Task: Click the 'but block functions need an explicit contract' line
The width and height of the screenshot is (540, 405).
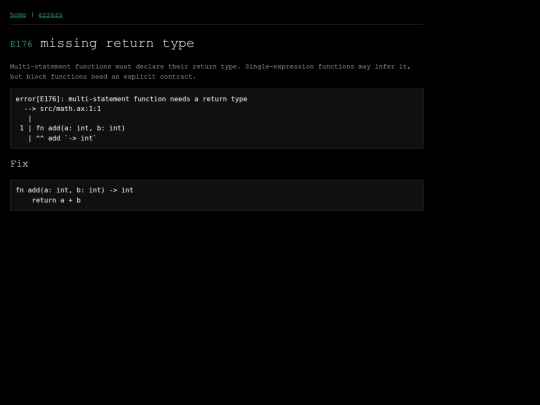Action: (103, 76)
